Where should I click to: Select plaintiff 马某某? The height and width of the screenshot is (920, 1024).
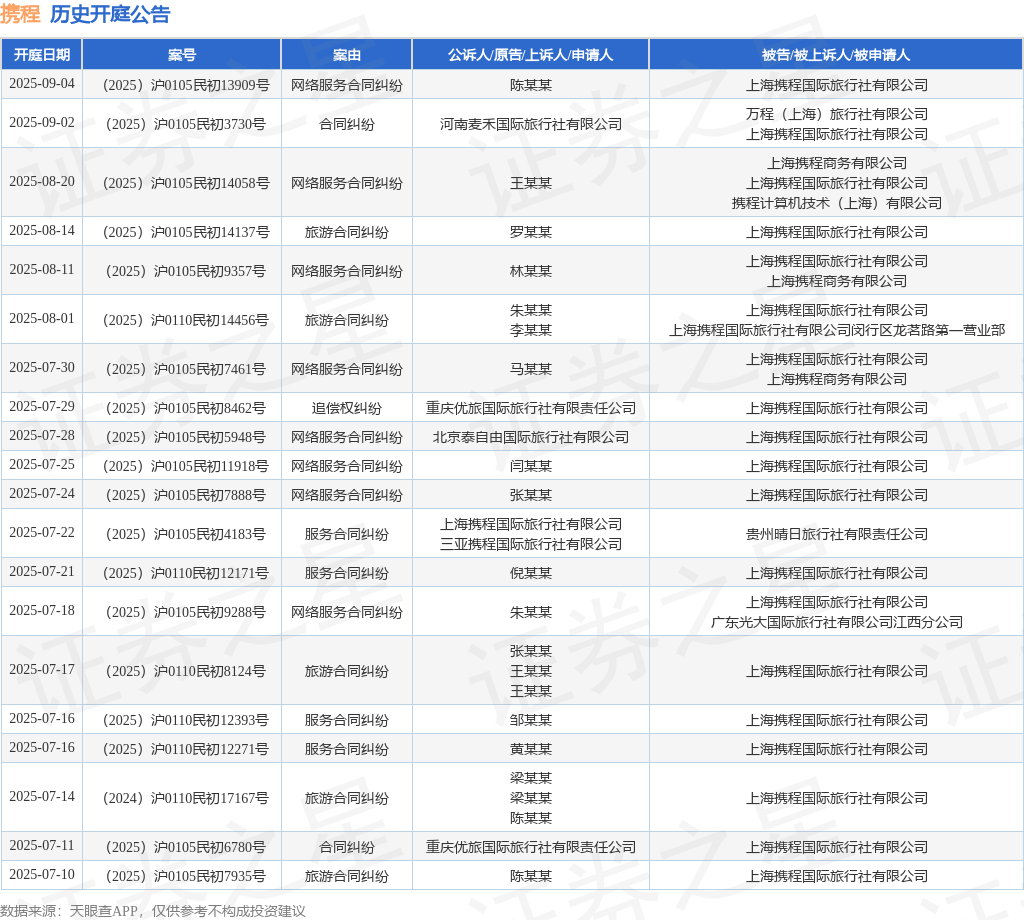(530, 369)
